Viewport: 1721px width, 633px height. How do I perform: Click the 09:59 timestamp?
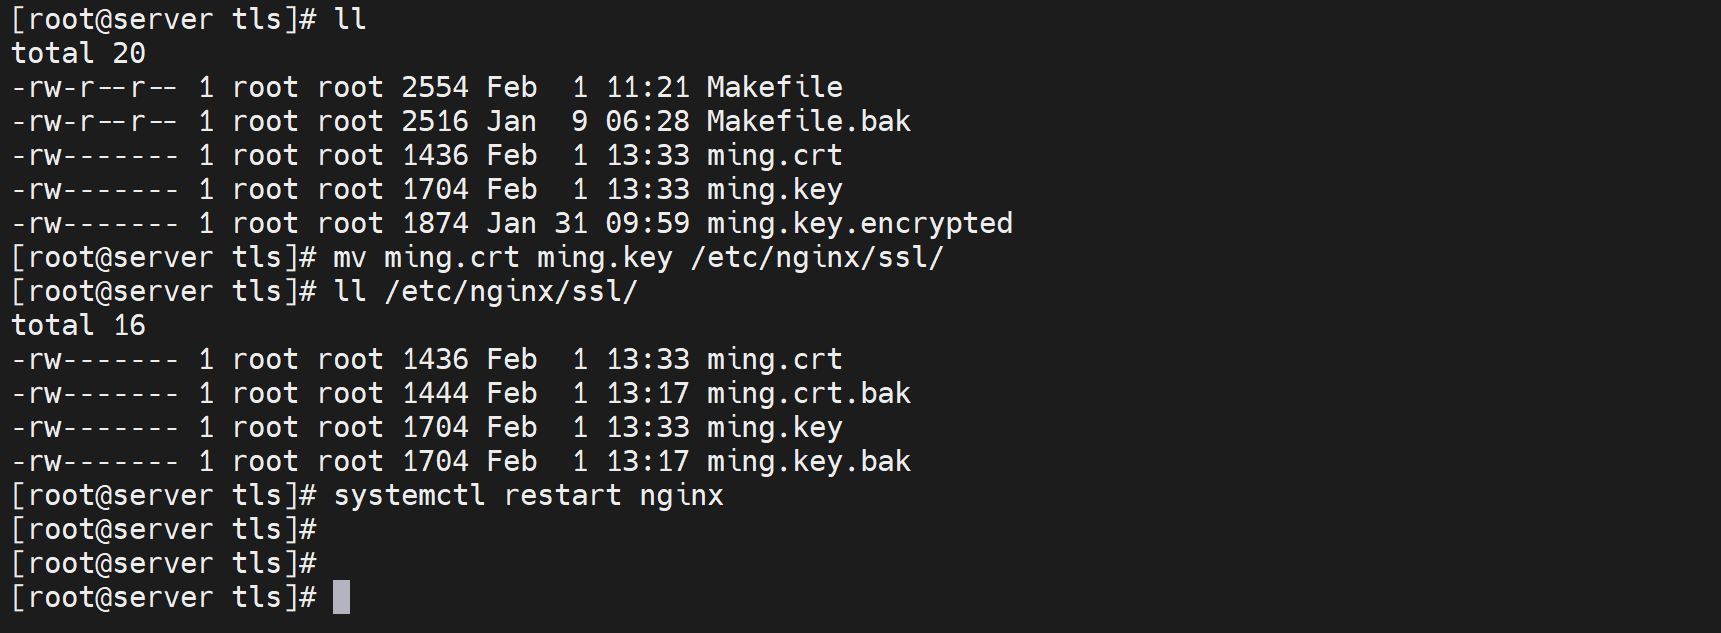click(647, 223)
